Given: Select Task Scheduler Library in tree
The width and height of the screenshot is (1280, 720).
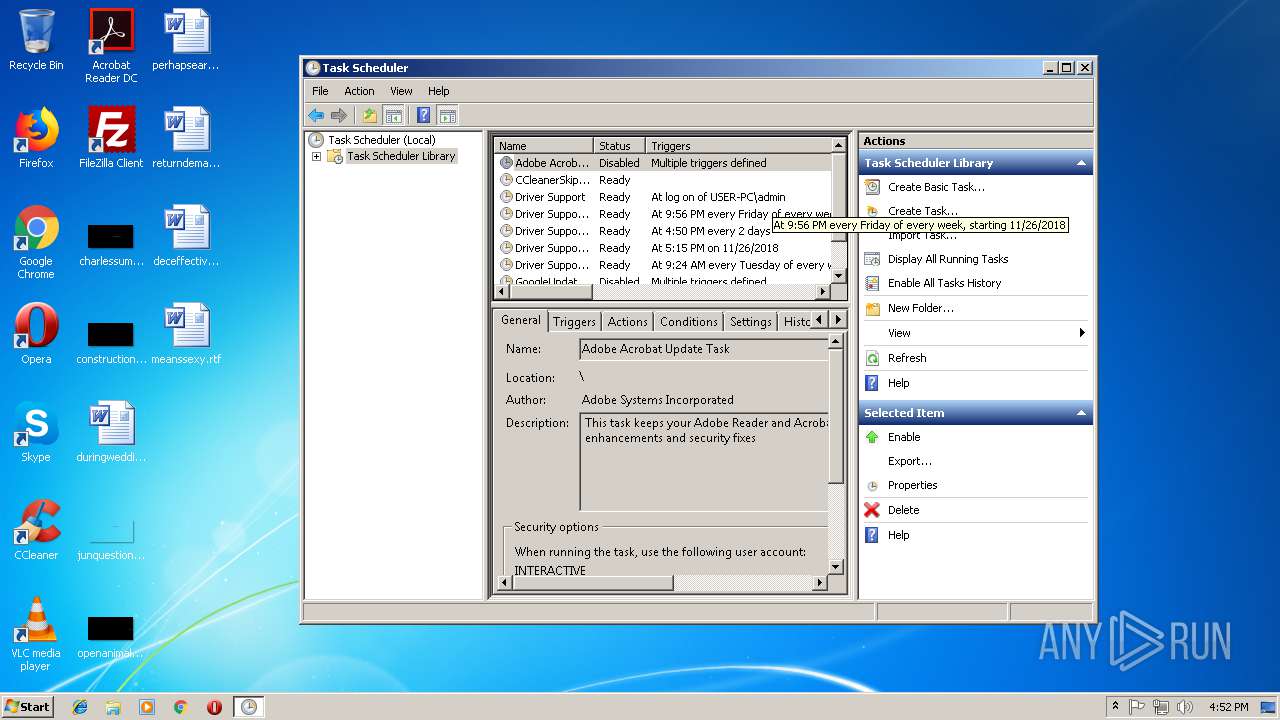Looking at the screenshot, I should click(x=400, y=157).
